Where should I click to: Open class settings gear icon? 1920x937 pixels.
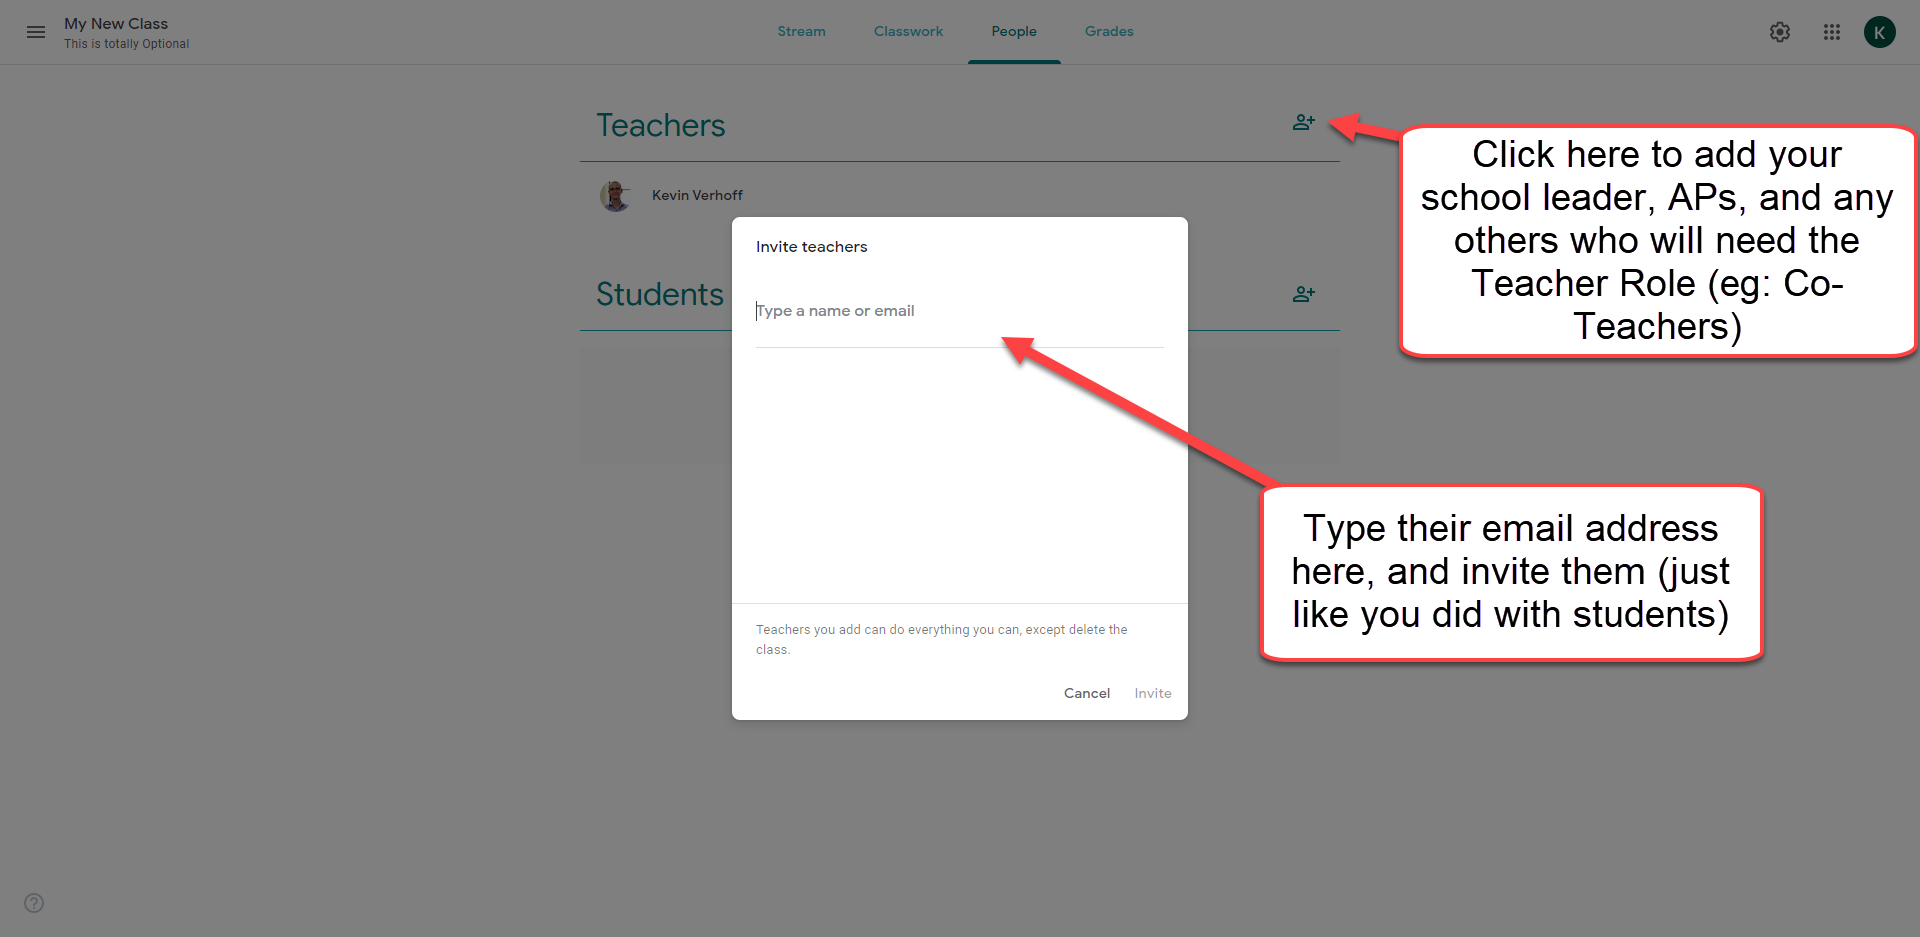point(1779,32)
